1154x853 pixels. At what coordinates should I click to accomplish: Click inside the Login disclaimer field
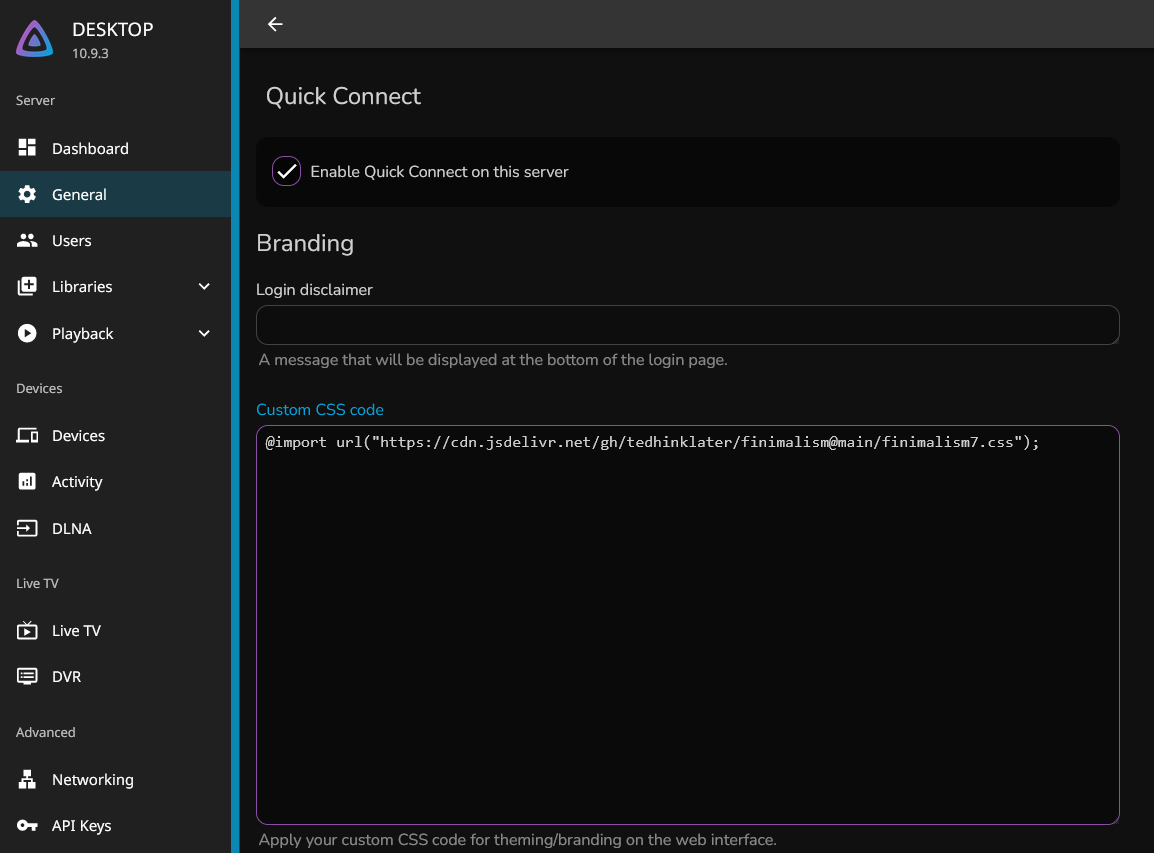pos(687,325)
